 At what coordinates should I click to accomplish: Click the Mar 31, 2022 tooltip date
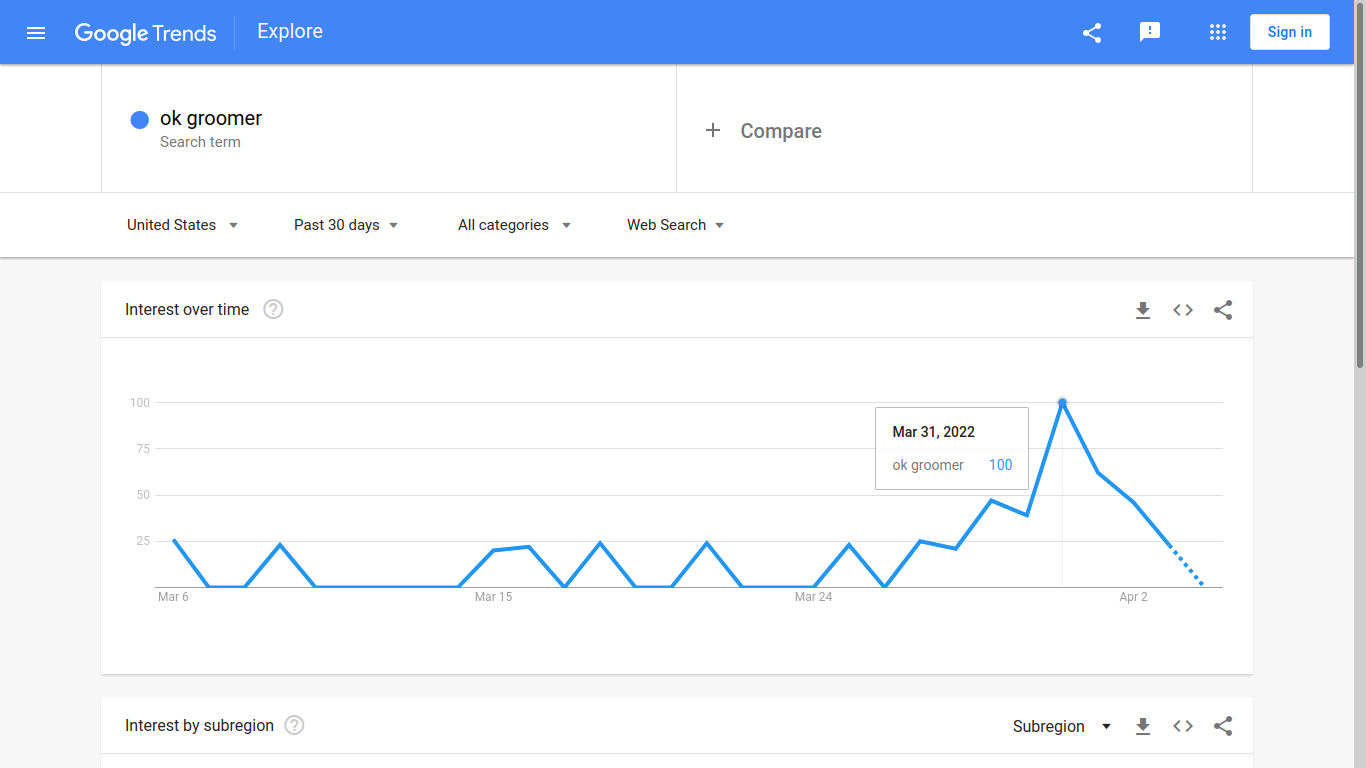coord(933,432)
